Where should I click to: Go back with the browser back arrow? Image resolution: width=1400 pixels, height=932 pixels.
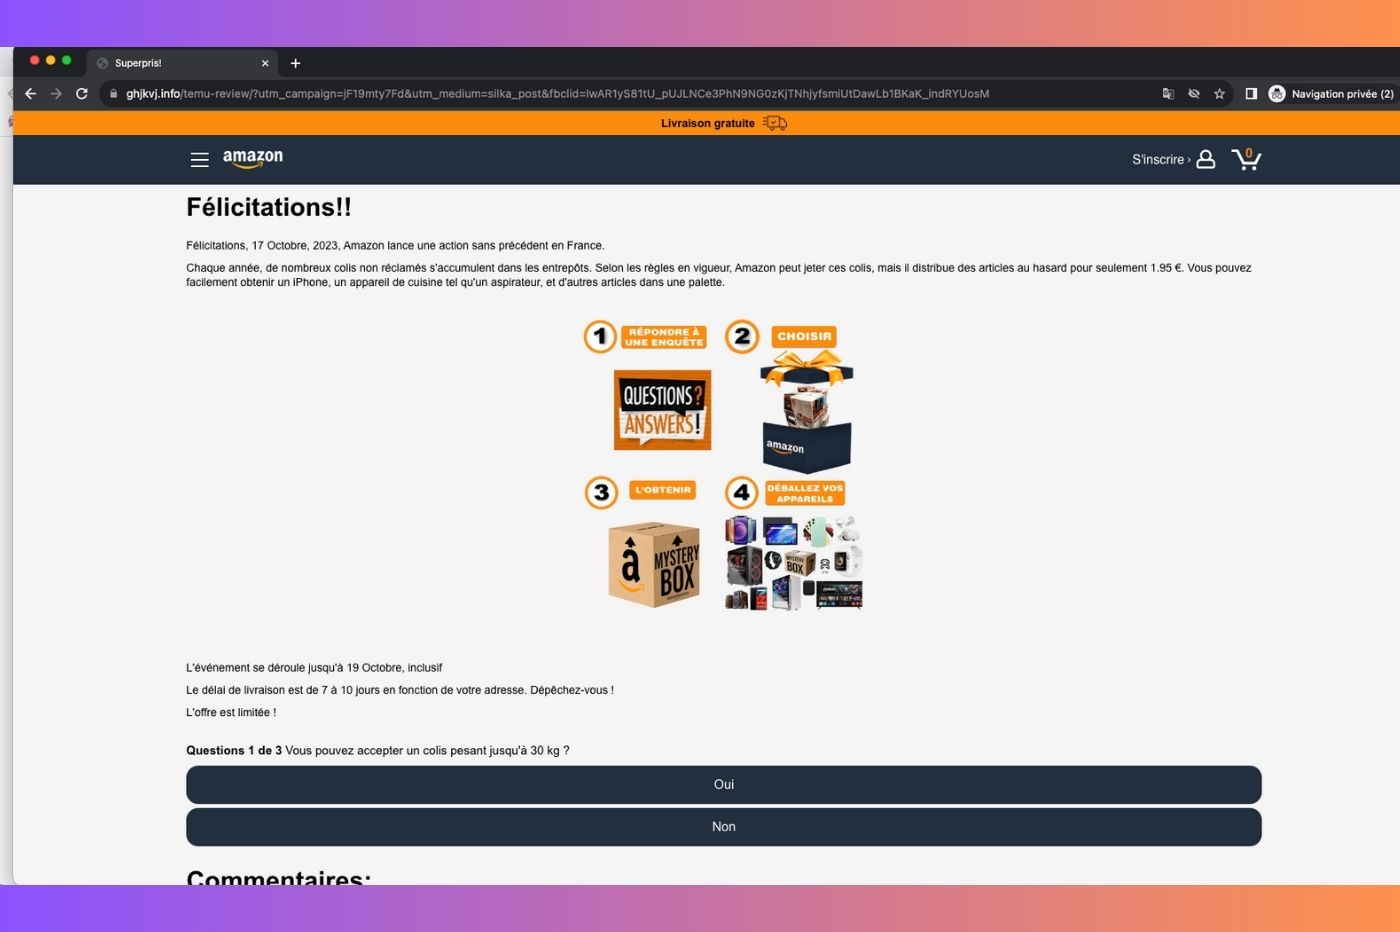(30, 94)
